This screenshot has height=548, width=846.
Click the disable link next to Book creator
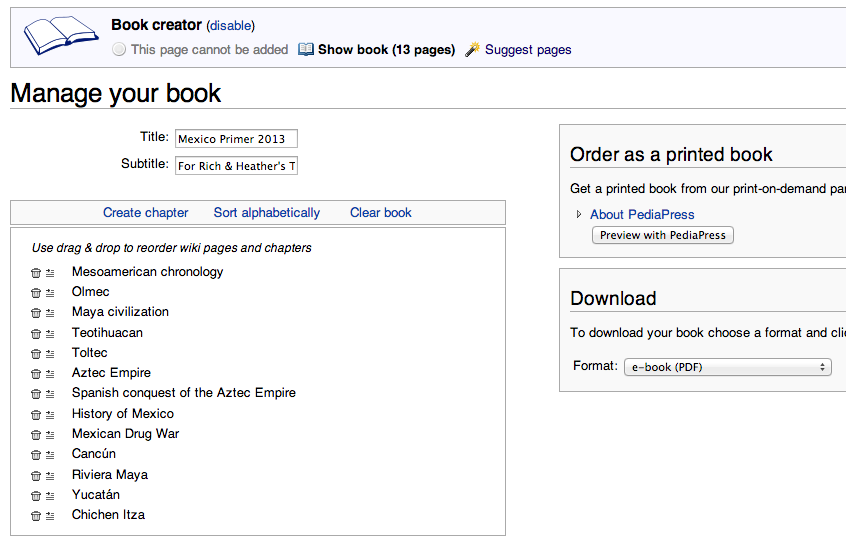click(231, 25)
